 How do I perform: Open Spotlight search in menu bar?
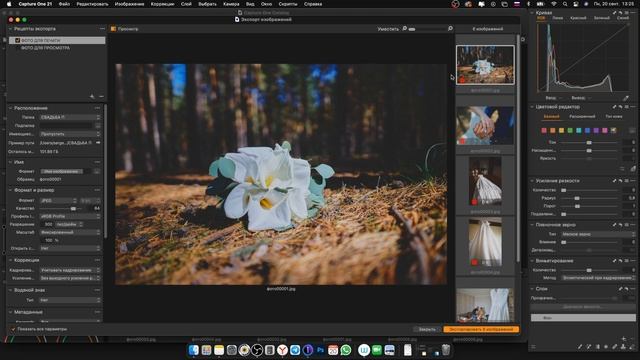pos(565,4)
